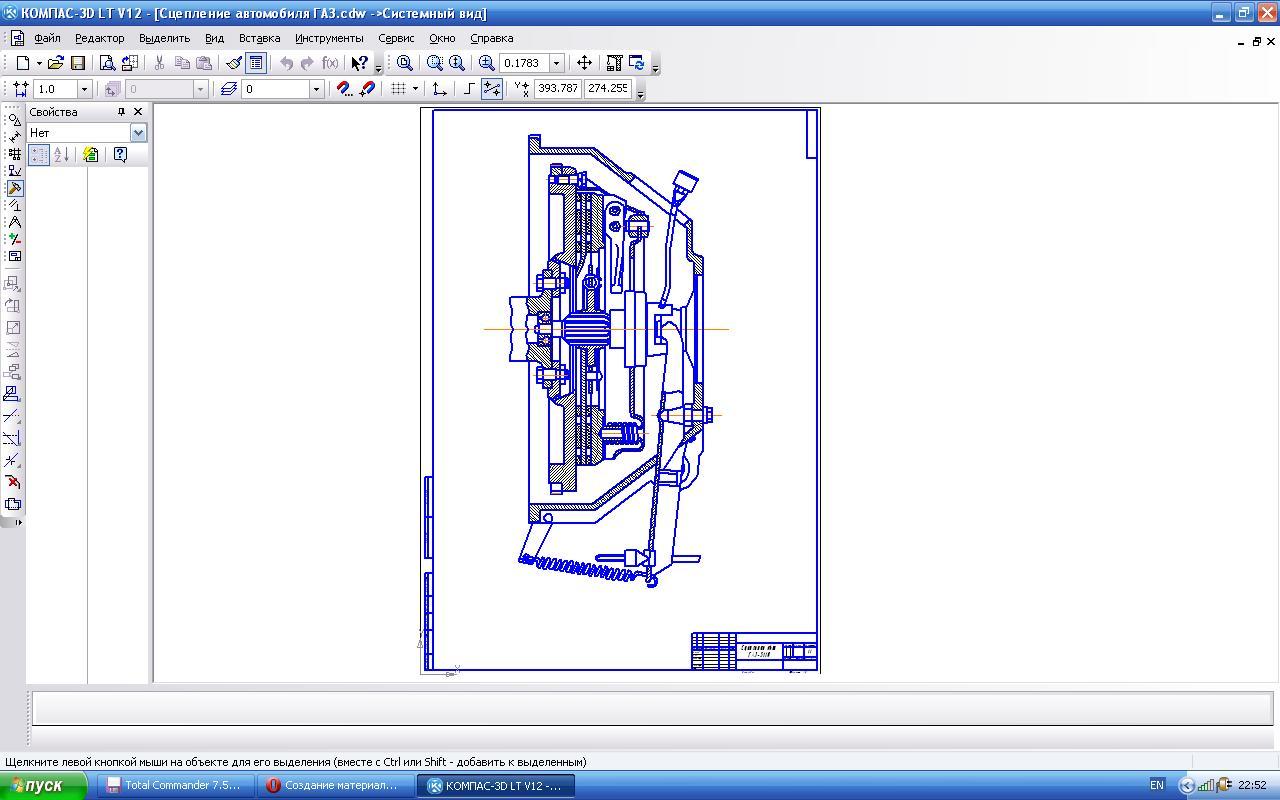Select the Pan view crossed-arrows tool

(x=584, y=63)
